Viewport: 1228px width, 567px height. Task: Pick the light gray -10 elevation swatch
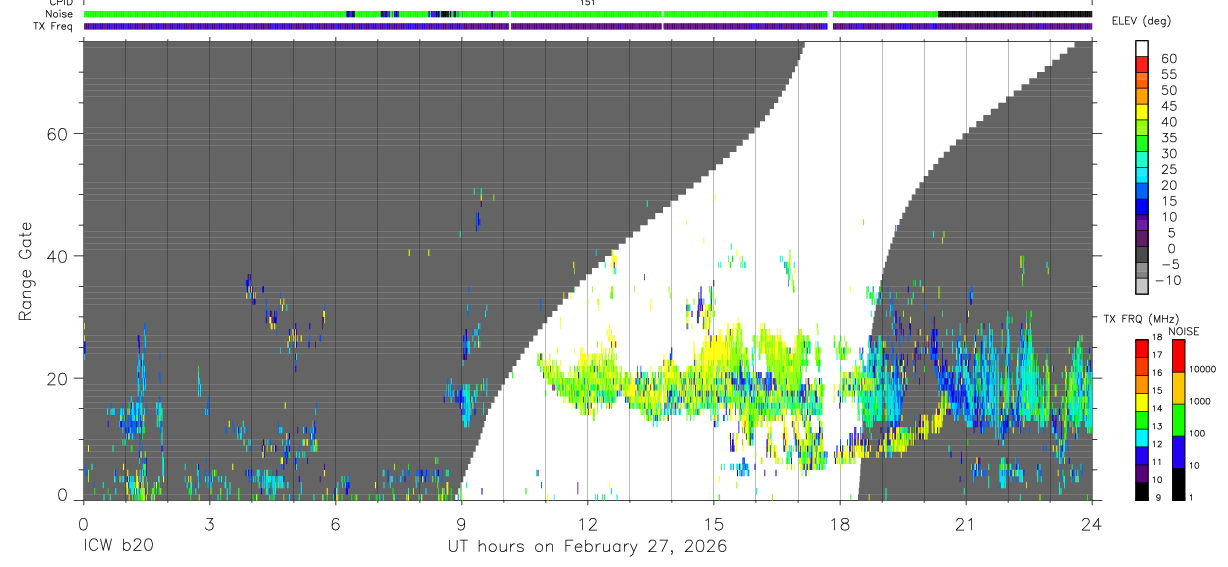pos(1142,287)
